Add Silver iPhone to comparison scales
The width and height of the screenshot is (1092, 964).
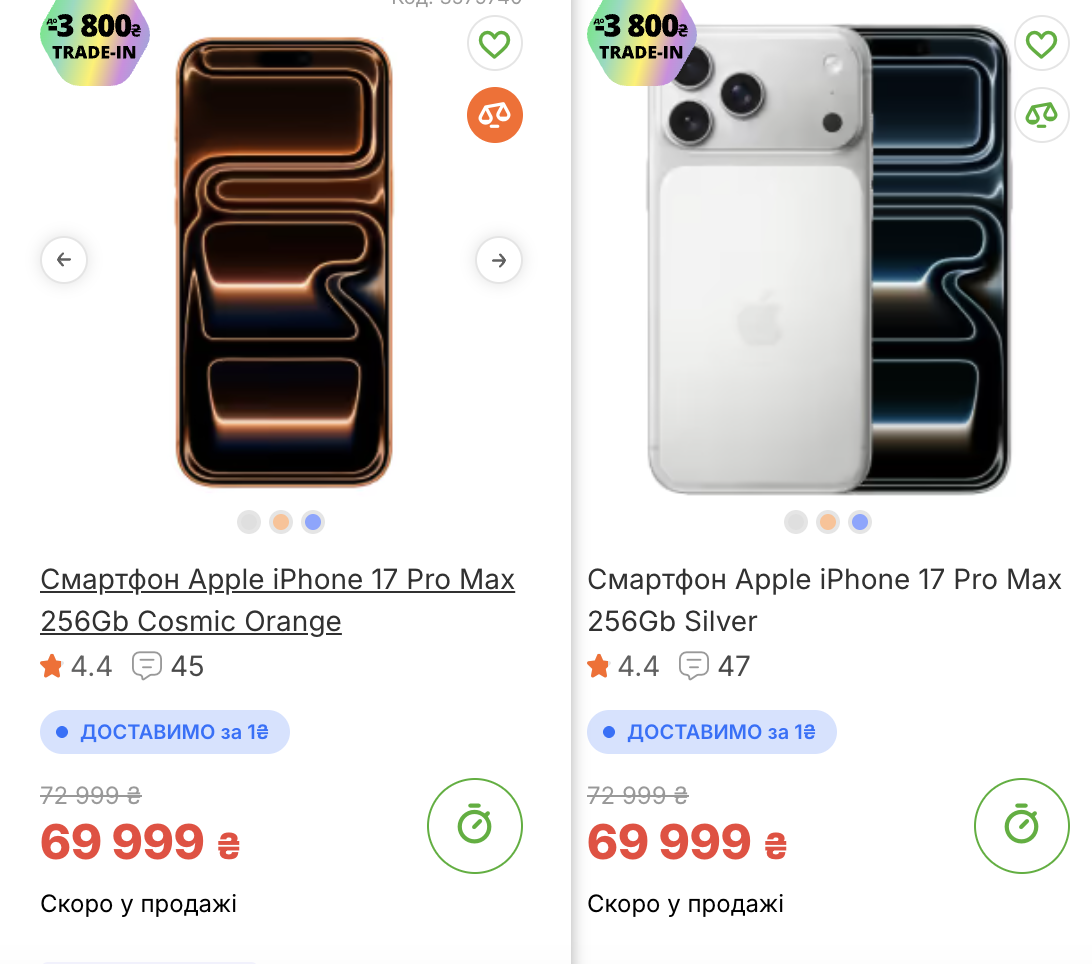click(x=1041, y=115)
